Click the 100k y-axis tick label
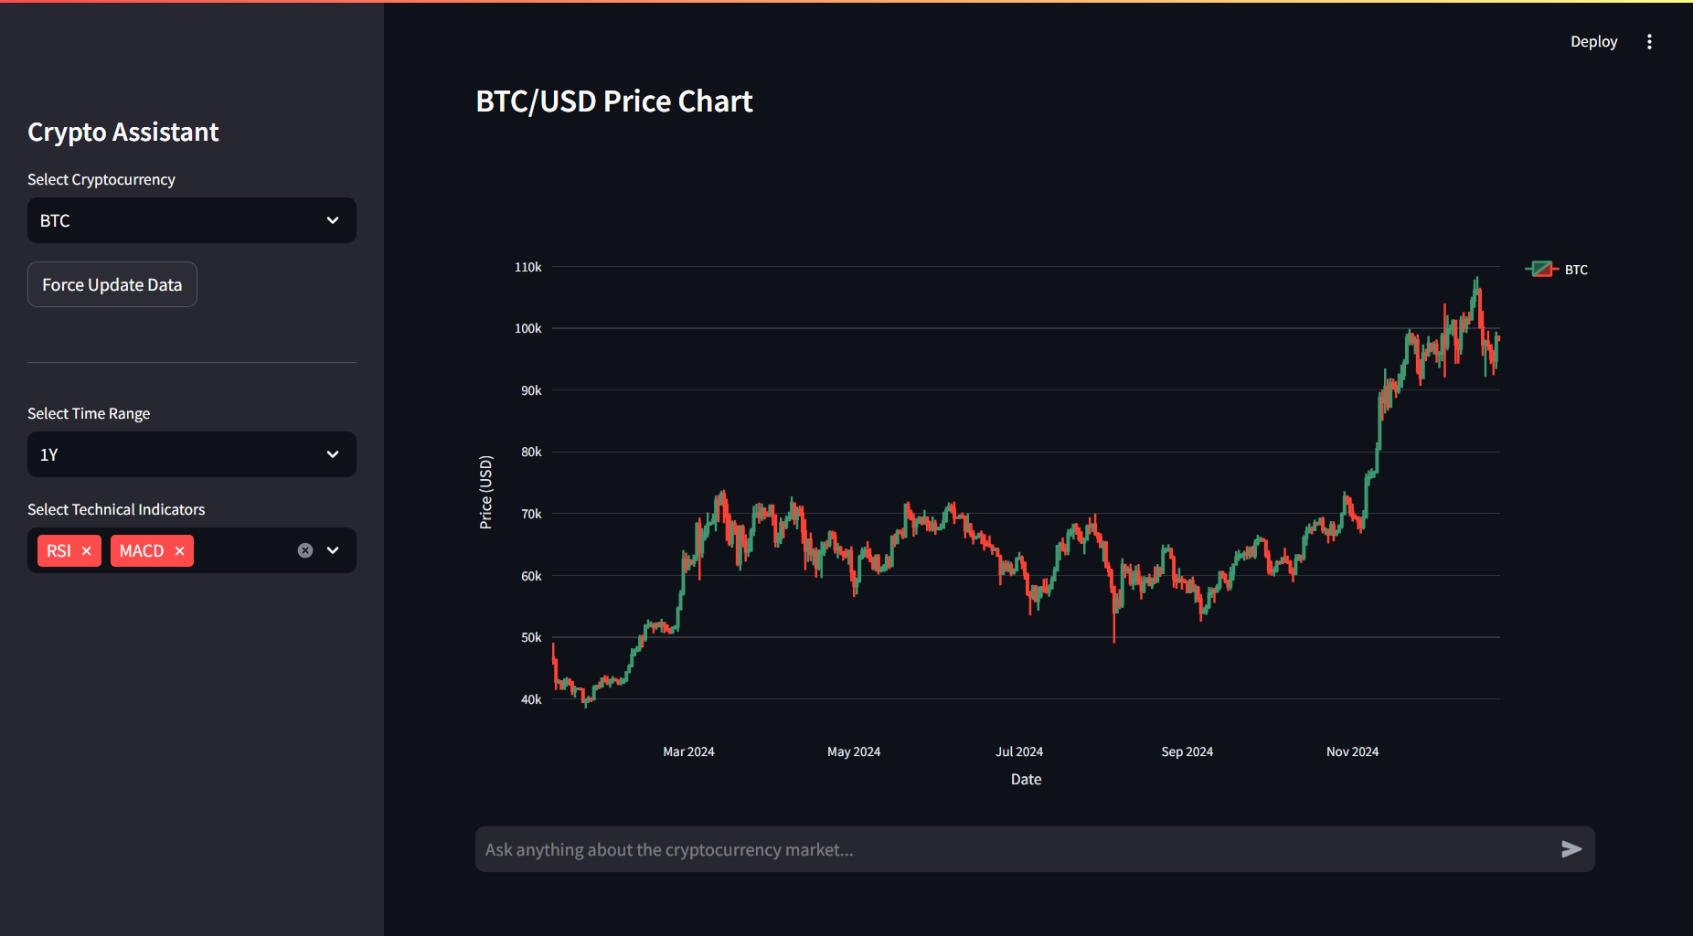Screen dimensions: 1693x936 528,329
